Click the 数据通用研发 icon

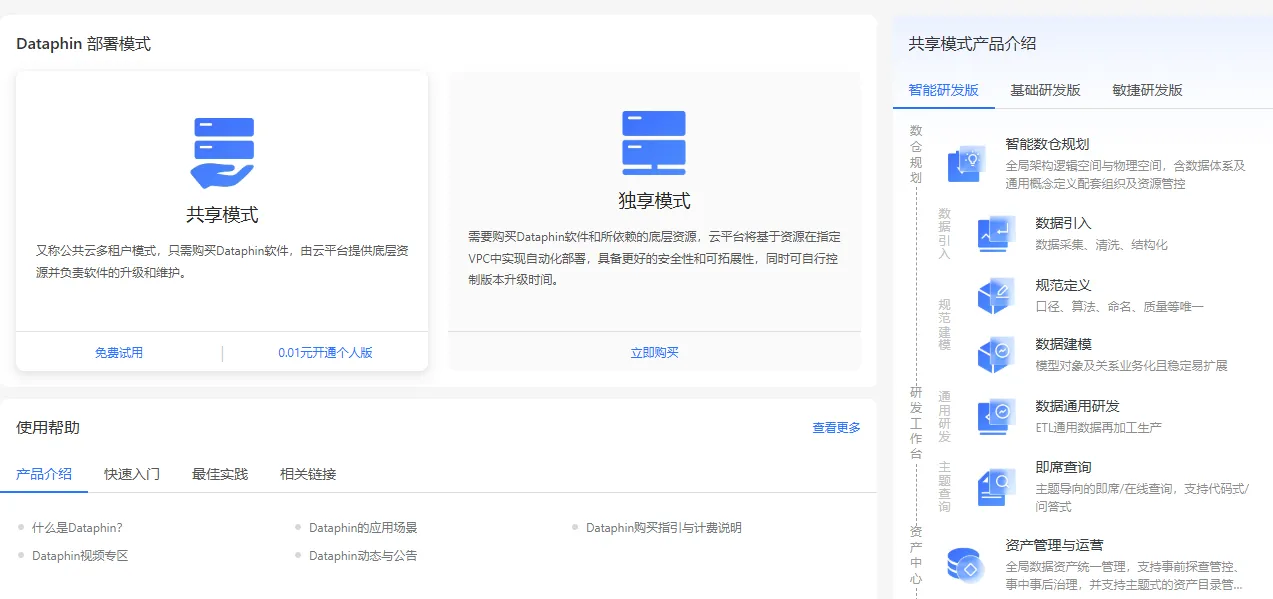[996, 416]
